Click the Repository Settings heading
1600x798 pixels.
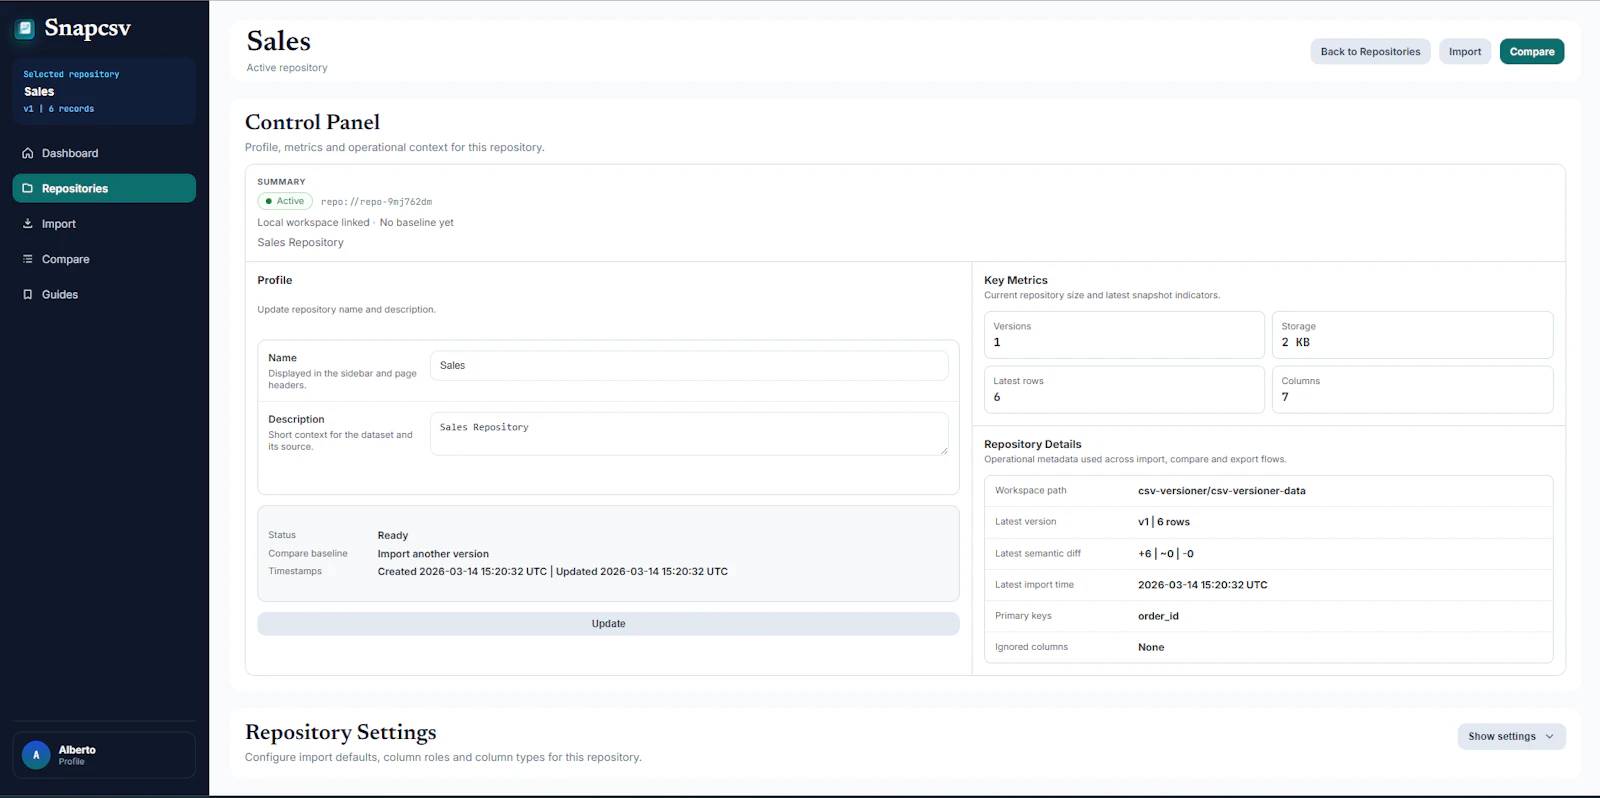coord(341,732)
